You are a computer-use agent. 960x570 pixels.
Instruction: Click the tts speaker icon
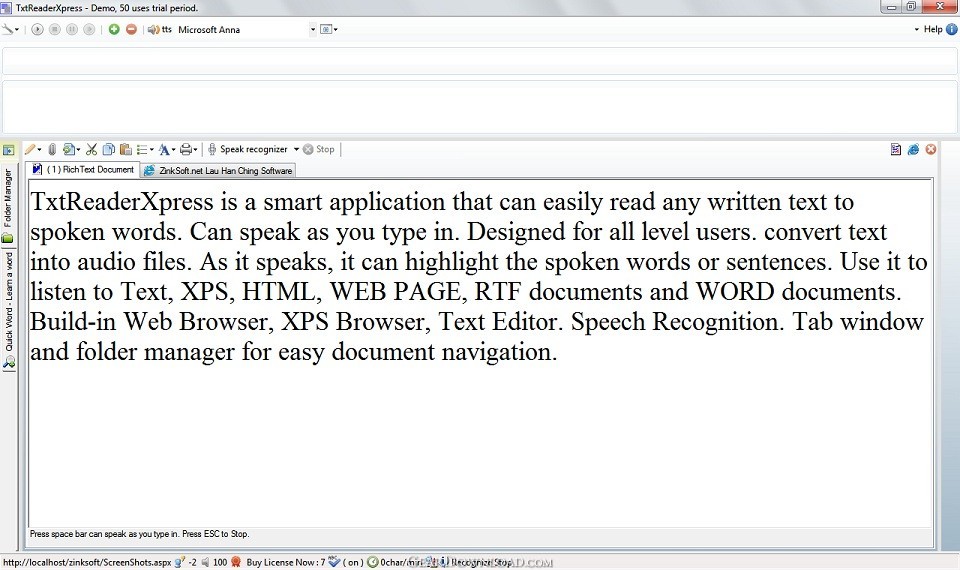click(x=153, y=29)
